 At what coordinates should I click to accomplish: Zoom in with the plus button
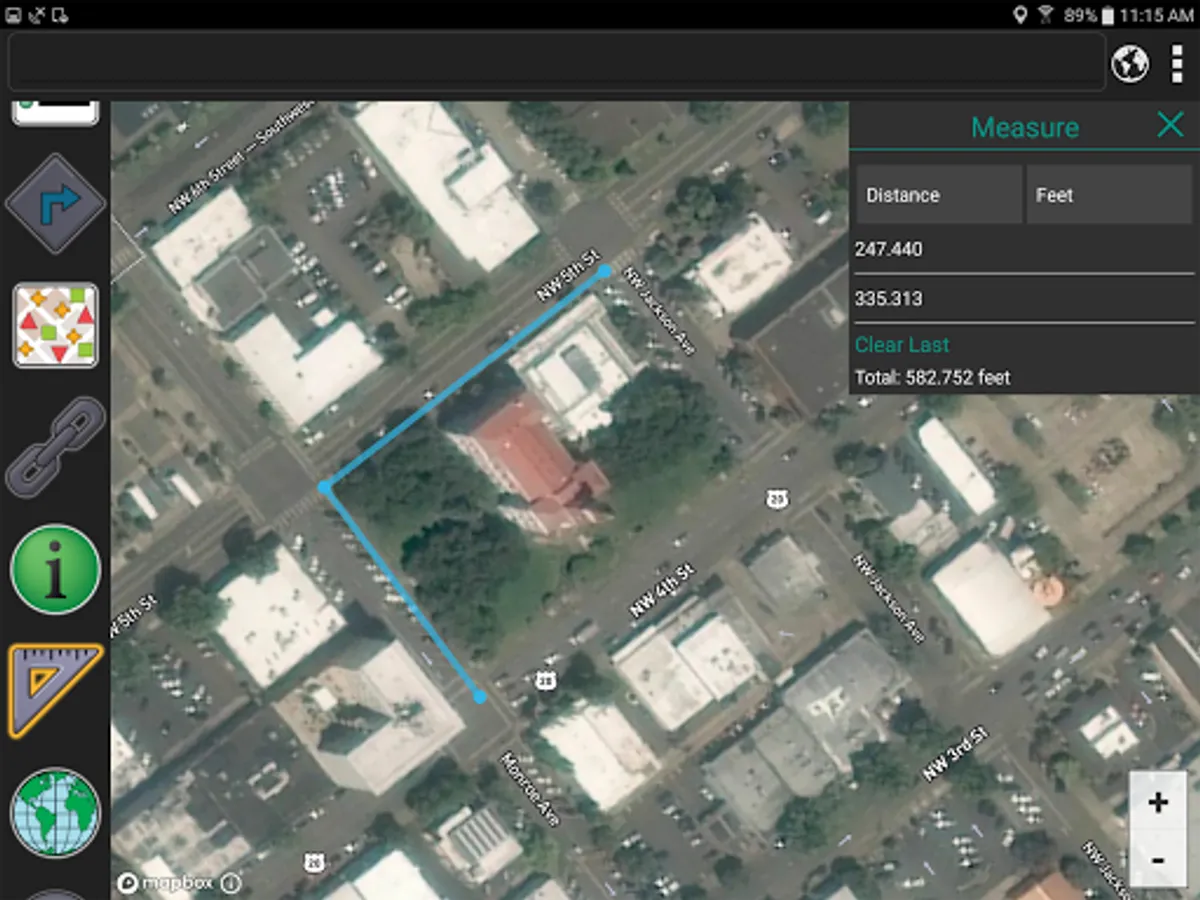[x=1158, y=802]
